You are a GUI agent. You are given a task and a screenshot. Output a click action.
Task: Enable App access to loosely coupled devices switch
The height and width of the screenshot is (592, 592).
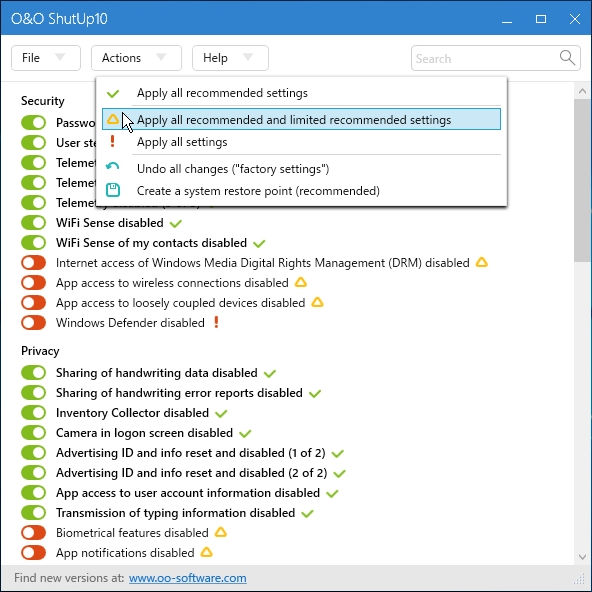click(x=34, y=303)
